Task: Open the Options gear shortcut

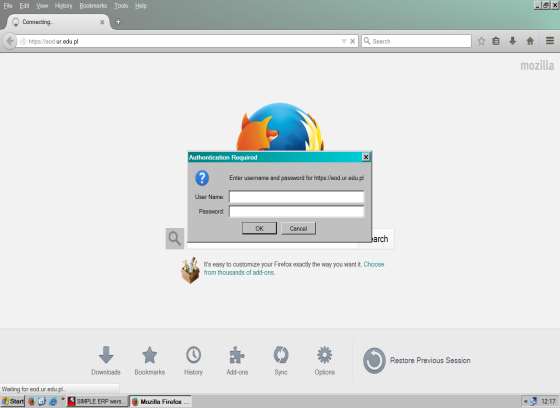Action: pyautogui.click(x=324, y=360)
